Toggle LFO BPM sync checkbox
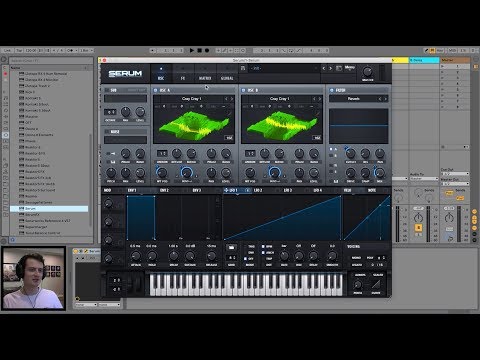The width and height of the screenshot is (480, 360). [x=263, y=246]
